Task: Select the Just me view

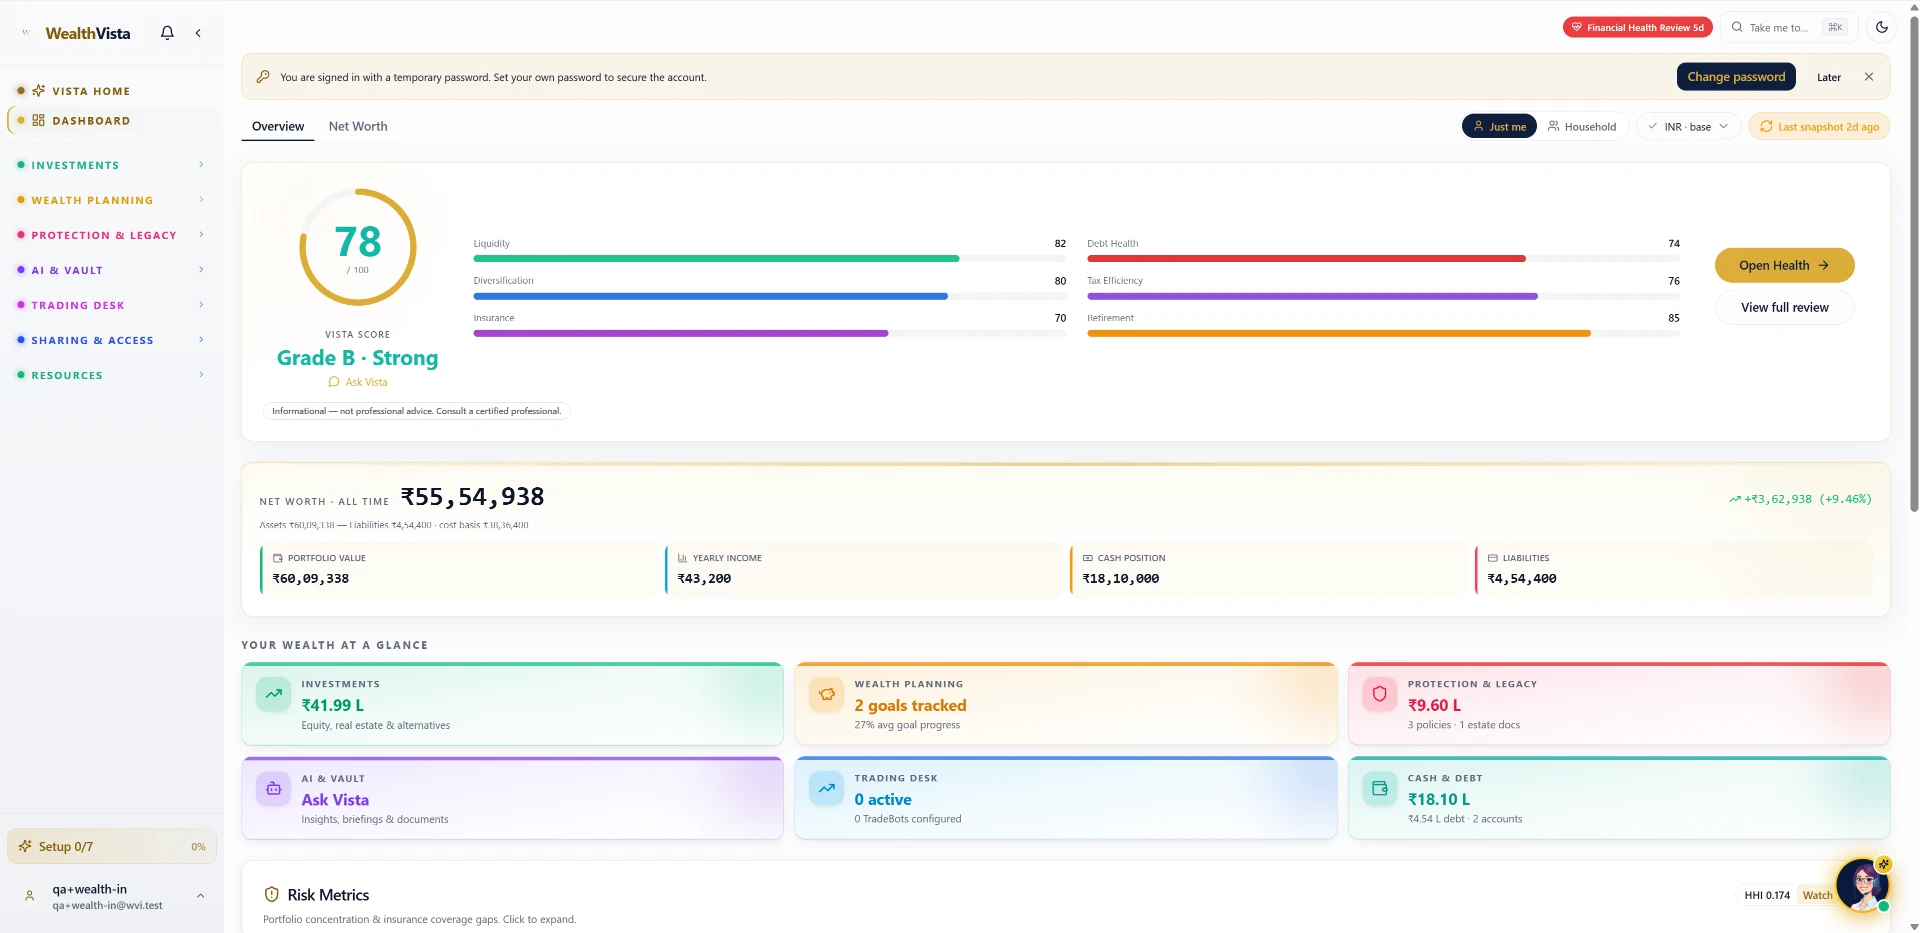Action: [x=1499, y=127]
